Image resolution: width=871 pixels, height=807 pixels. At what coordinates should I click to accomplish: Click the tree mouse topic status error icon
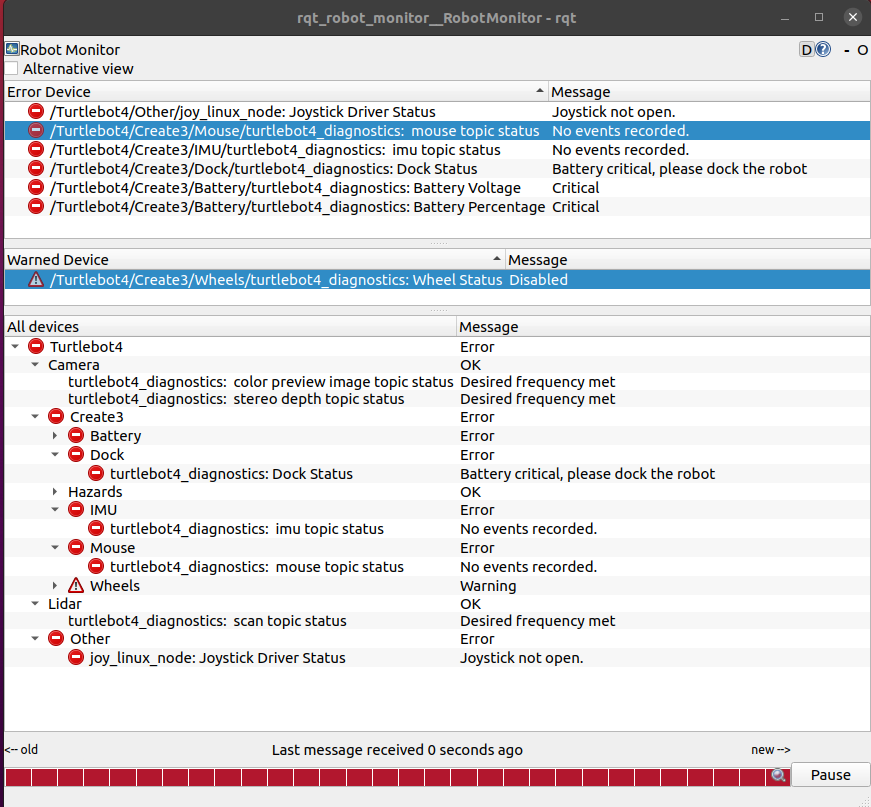96,566
